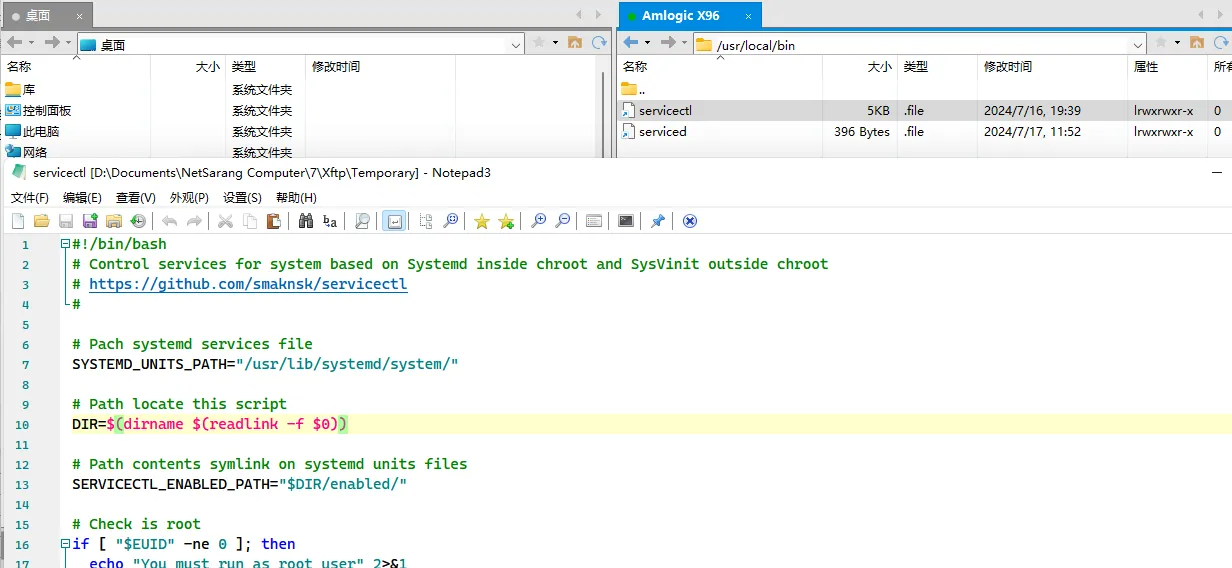Click the New file icon in Notepad3
1232x568 pixels.
(18, 221)
